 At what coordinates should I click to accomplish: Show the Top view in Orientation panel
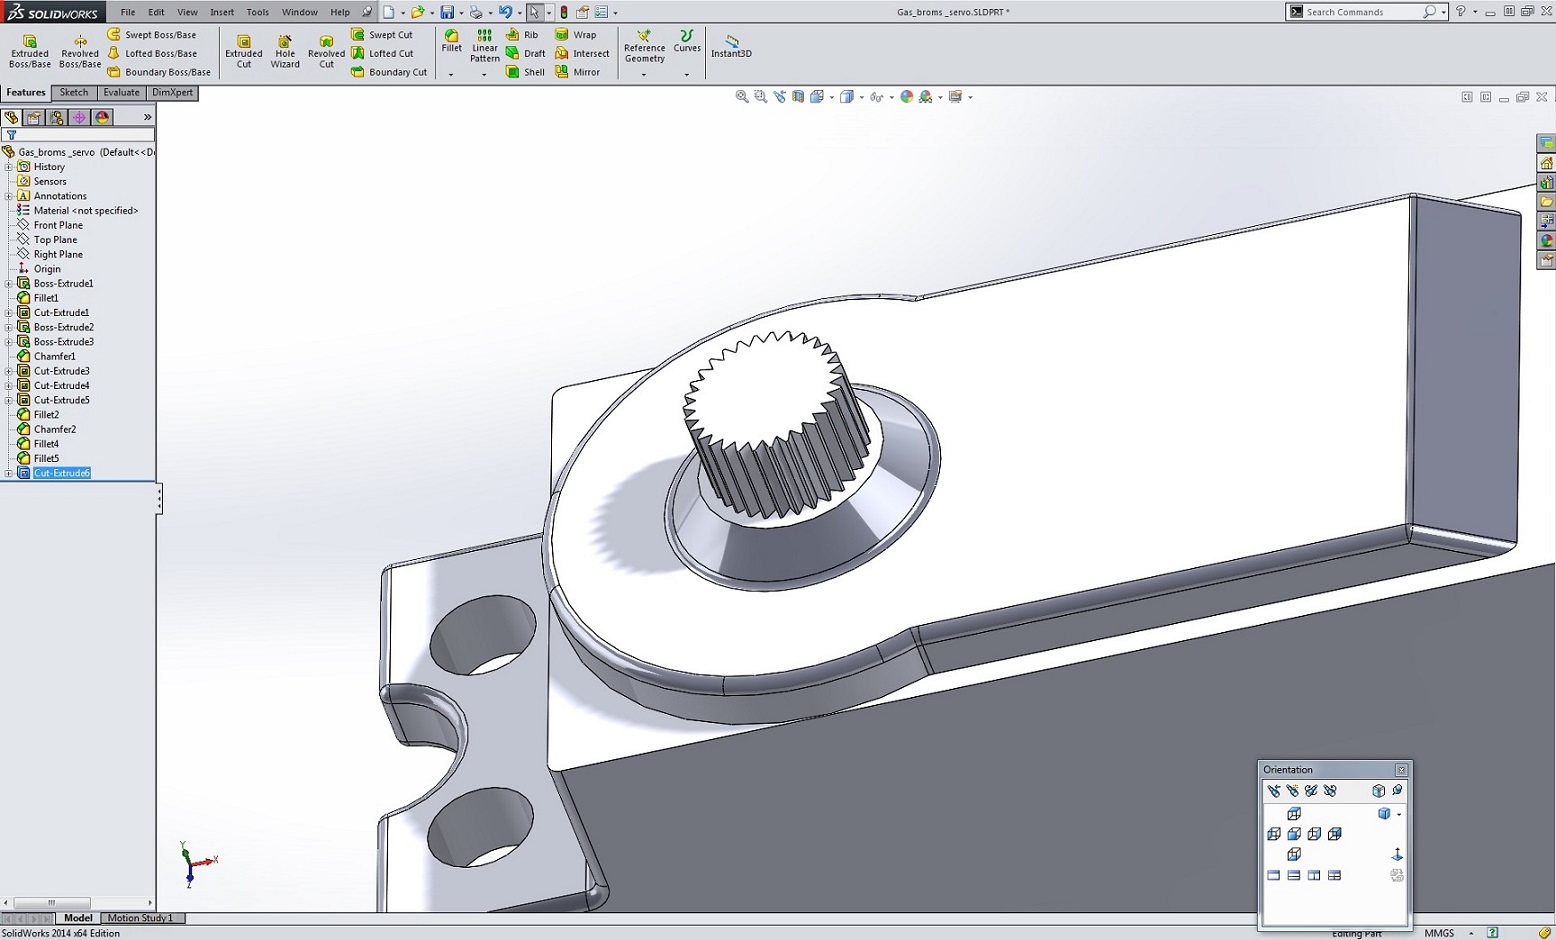pos(1294,814)
